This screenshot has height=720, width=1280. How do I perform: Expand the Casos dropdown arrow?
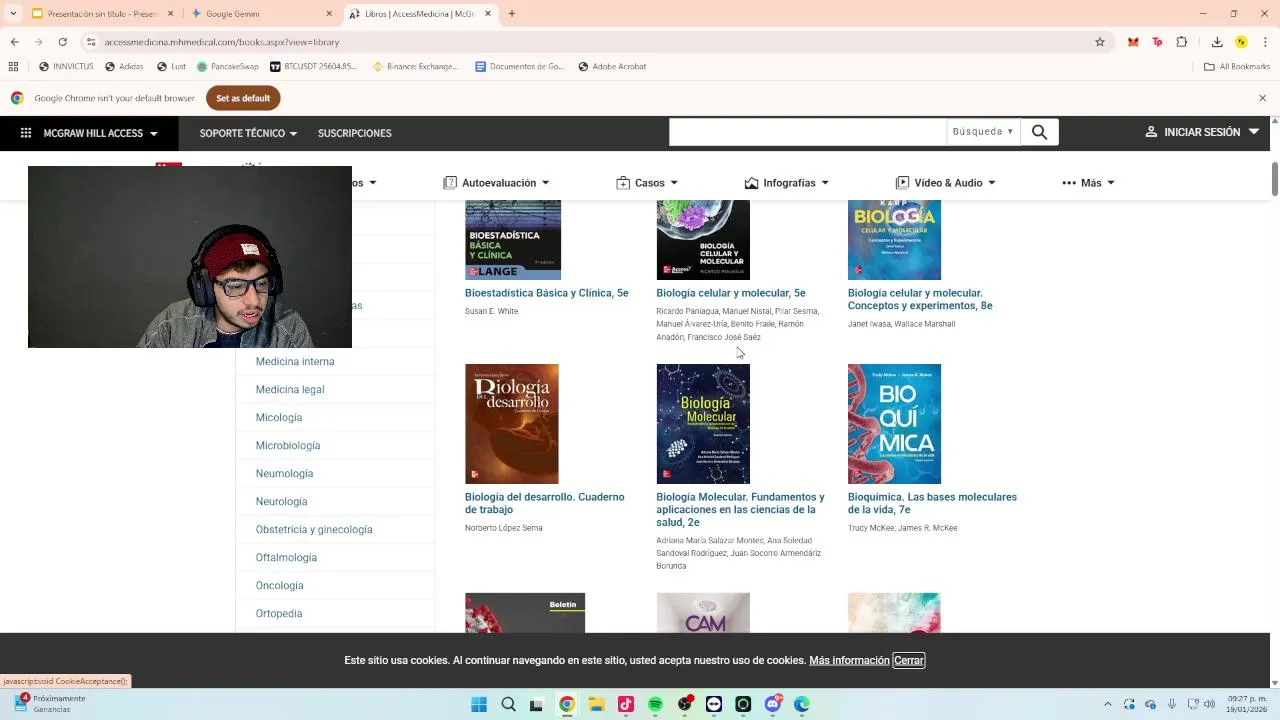pos(674,183)
